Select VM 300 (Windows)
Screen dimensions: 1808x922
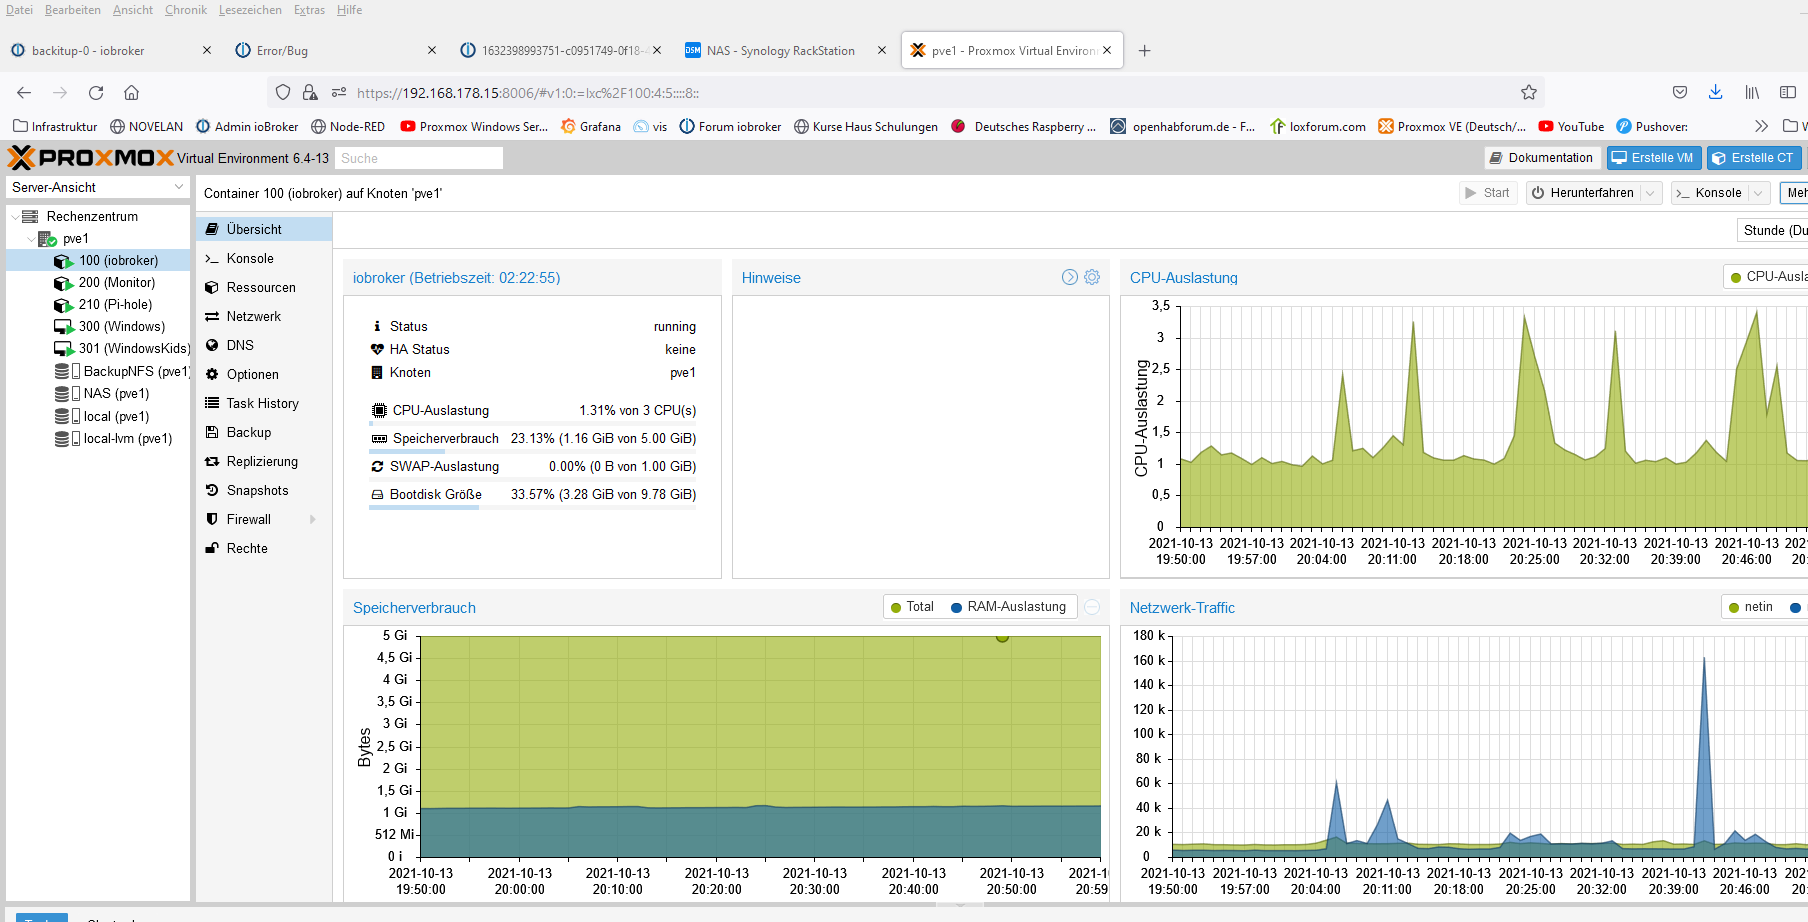coord(98,326)
